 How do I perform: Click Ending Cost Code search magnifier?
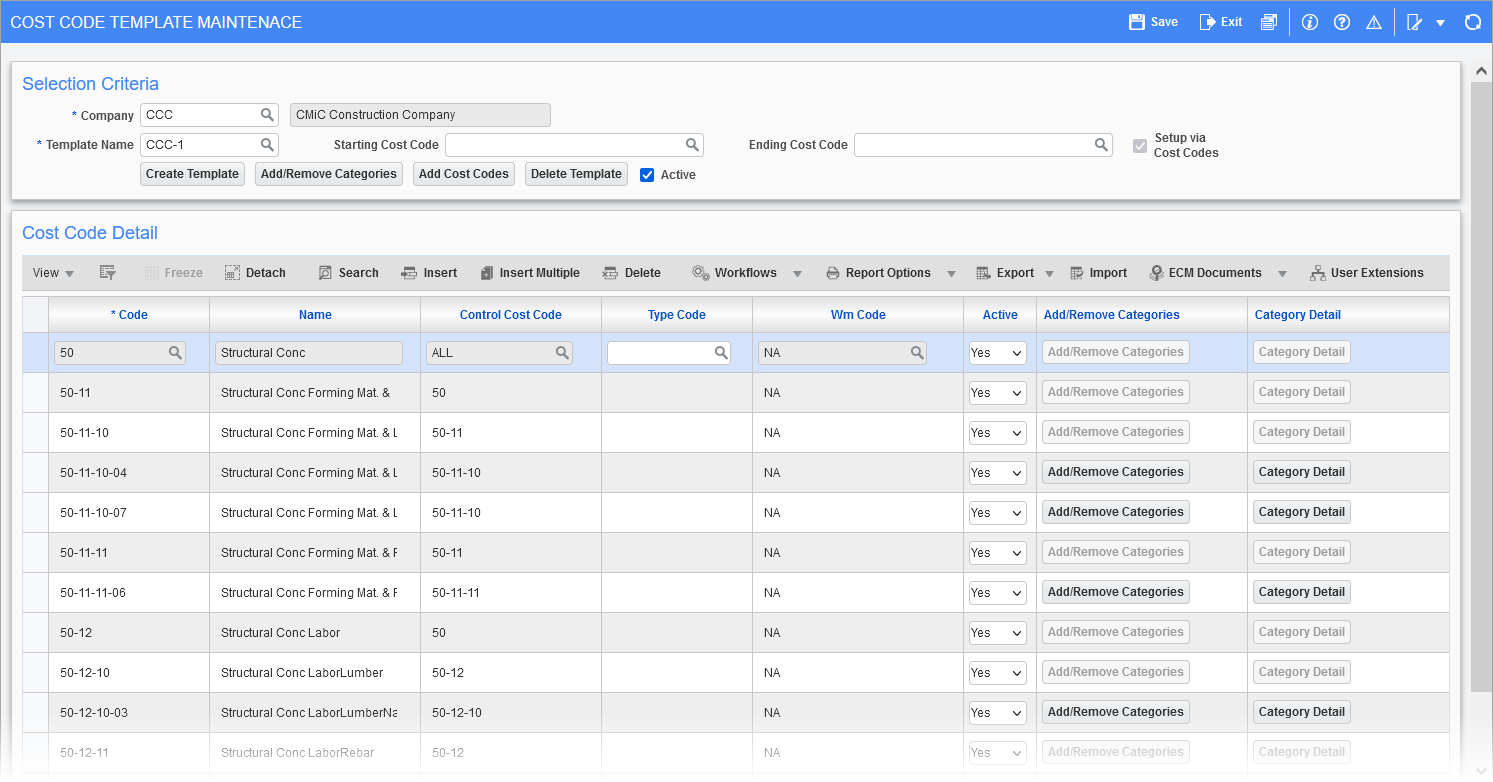pyautogui.click(x=1101, y=145)
